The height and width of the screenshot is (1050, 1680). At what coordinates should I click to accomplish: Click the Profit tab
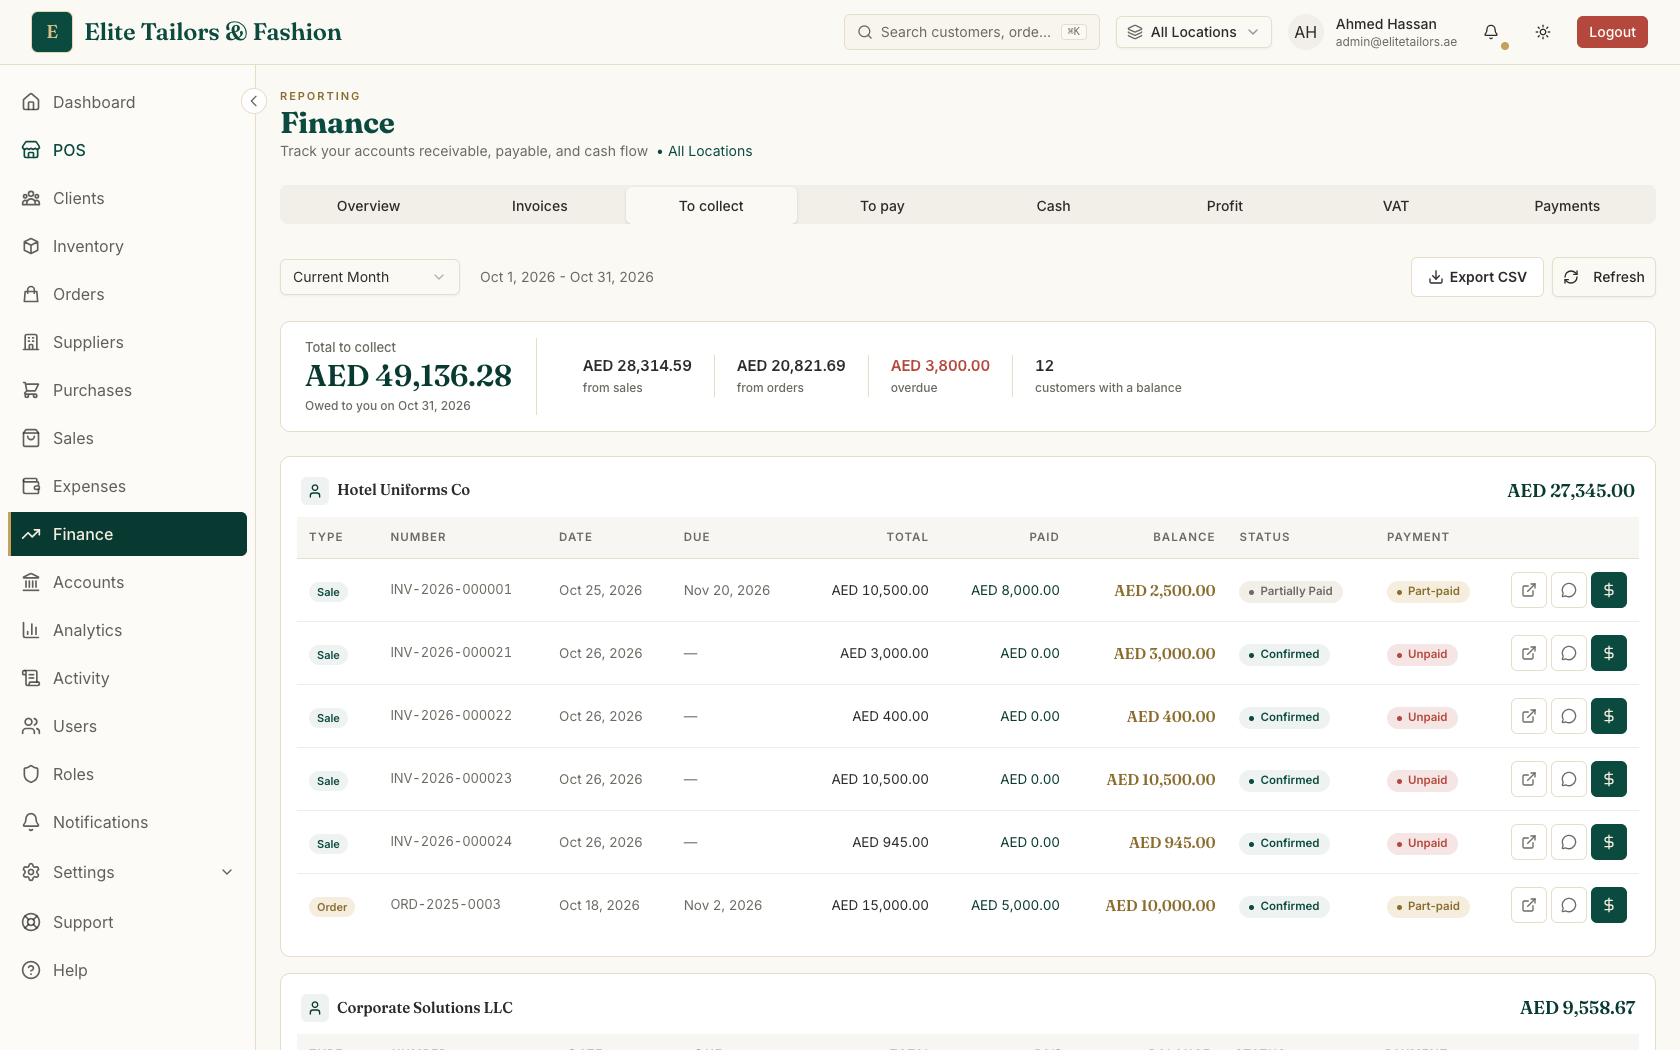pyautogui.click(x=1224, y=206)
